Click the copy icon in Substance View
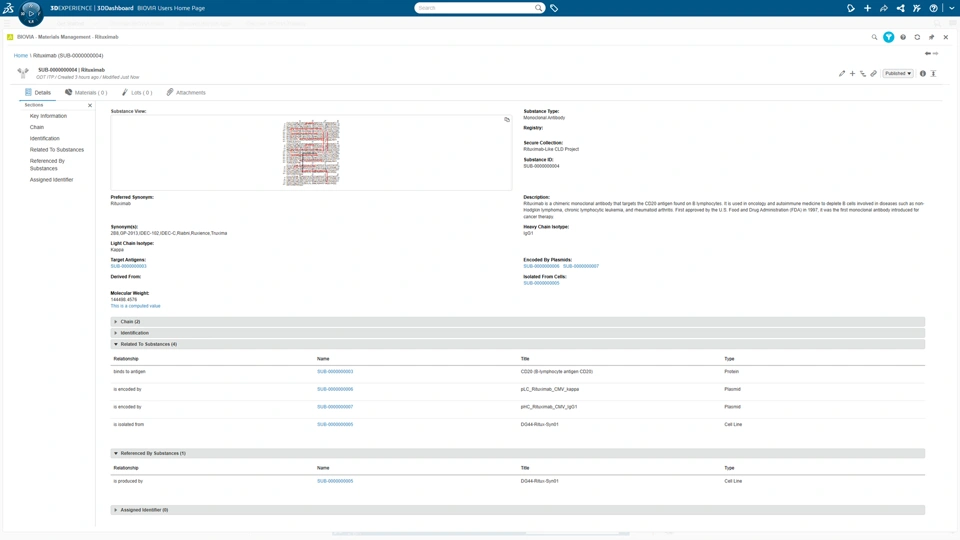 pos(507,119)
